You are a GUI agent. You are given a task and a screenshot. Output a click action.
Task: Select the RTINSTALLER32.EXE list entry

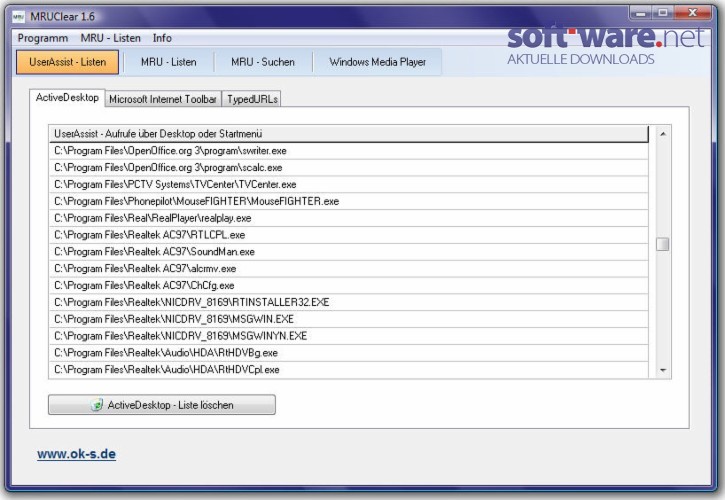[x=349, y=302]
